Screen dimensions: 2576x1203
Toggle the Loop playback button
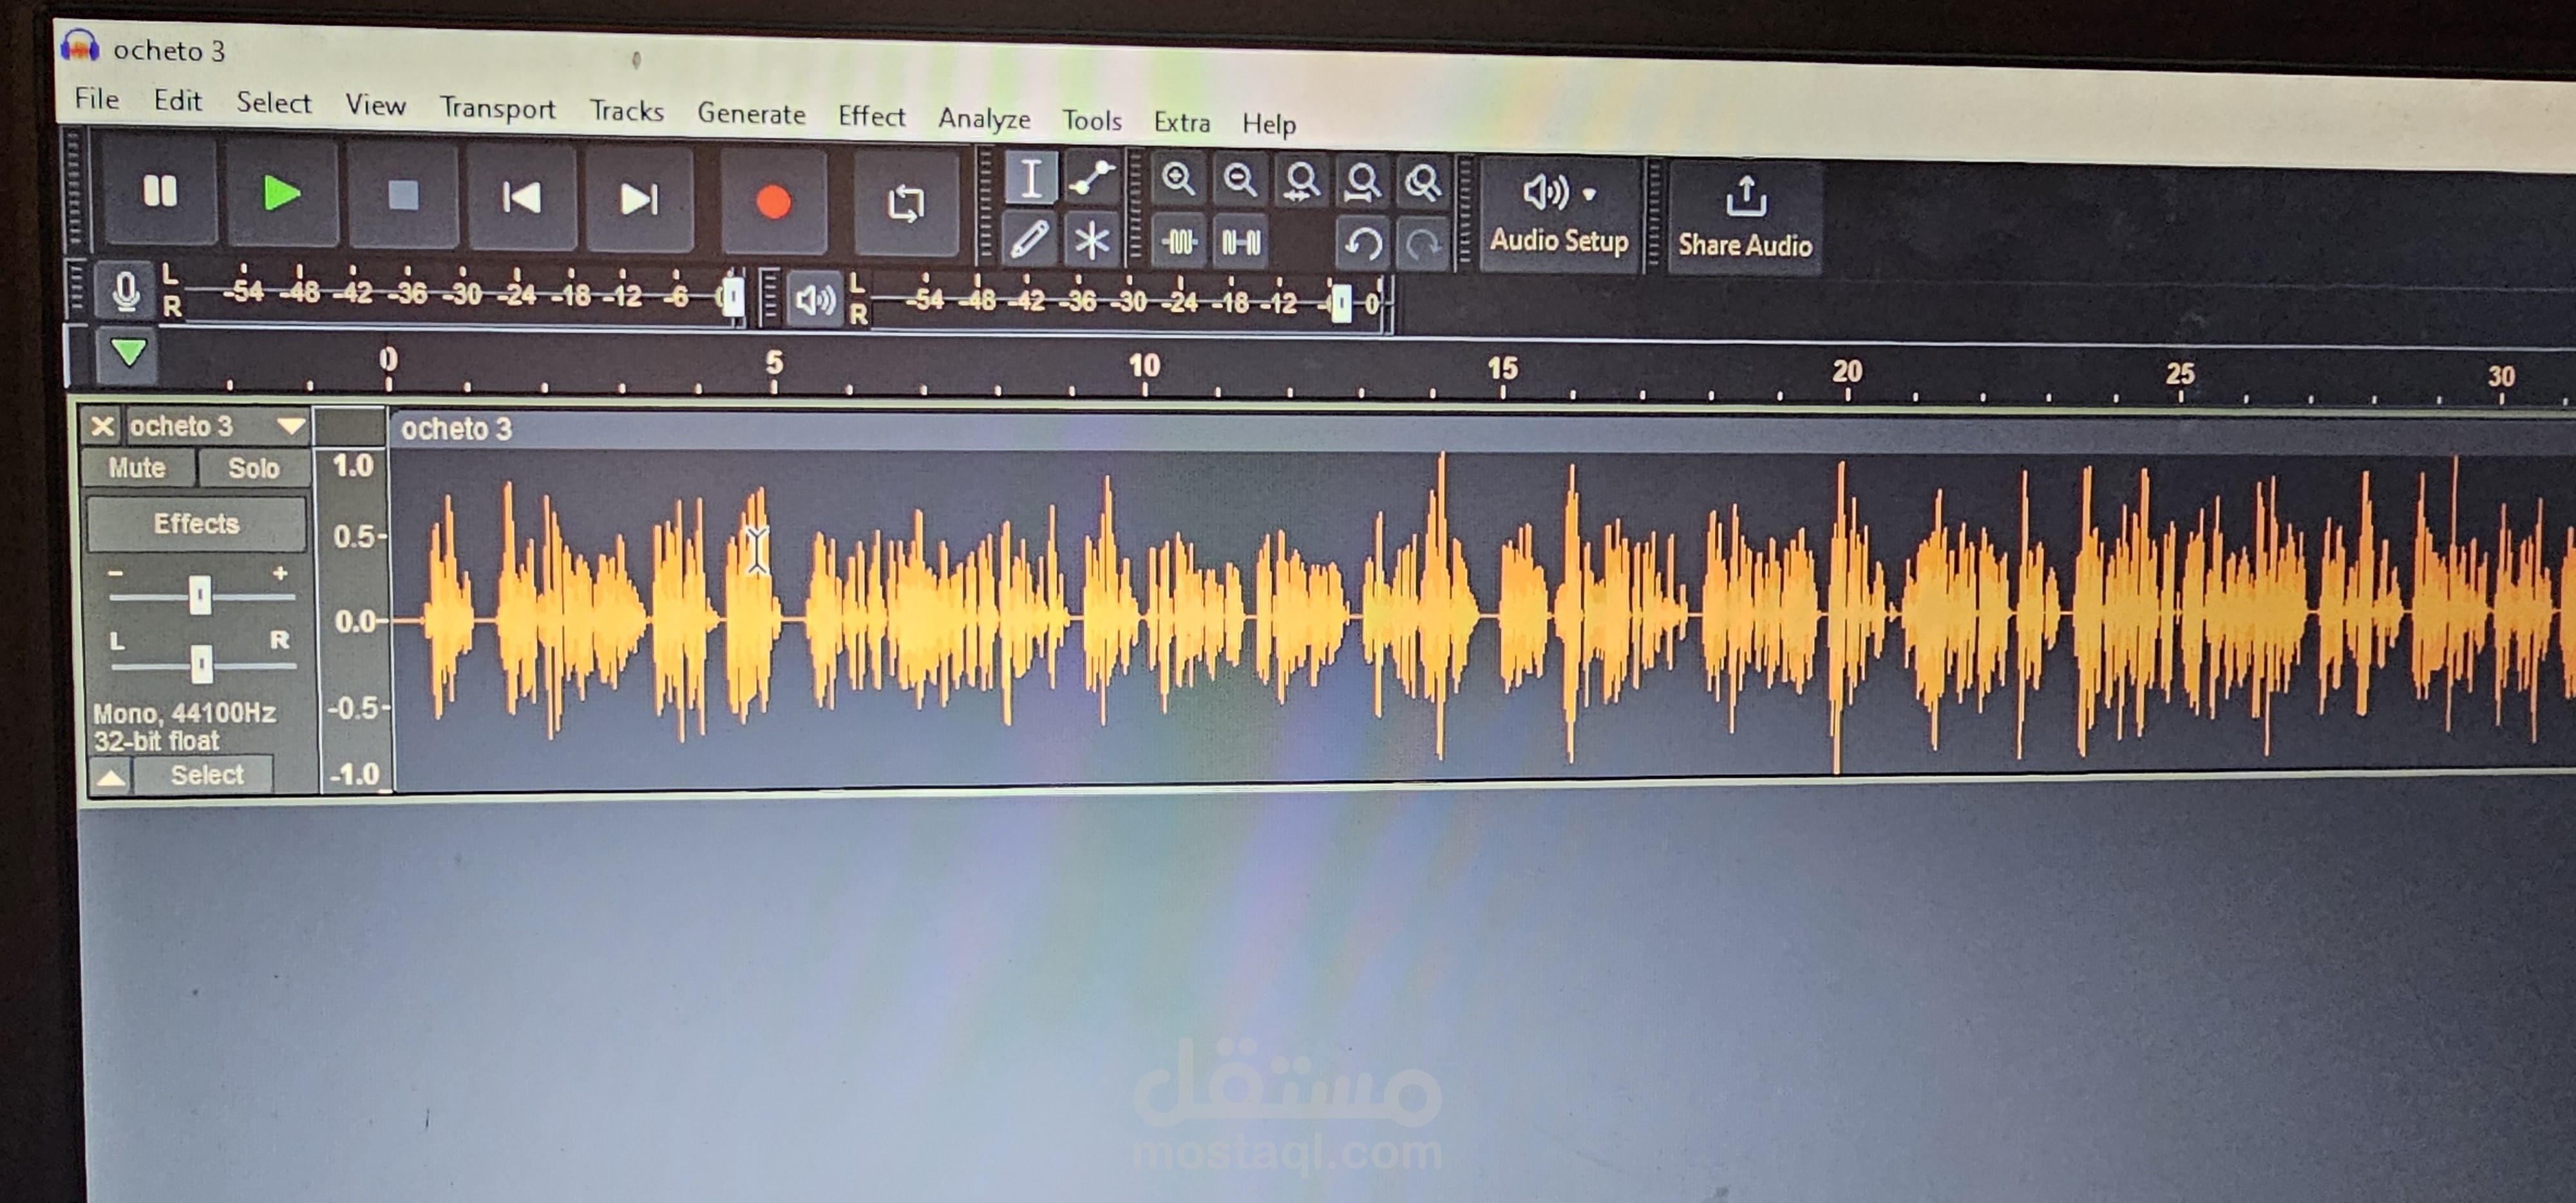click(906, 204)
